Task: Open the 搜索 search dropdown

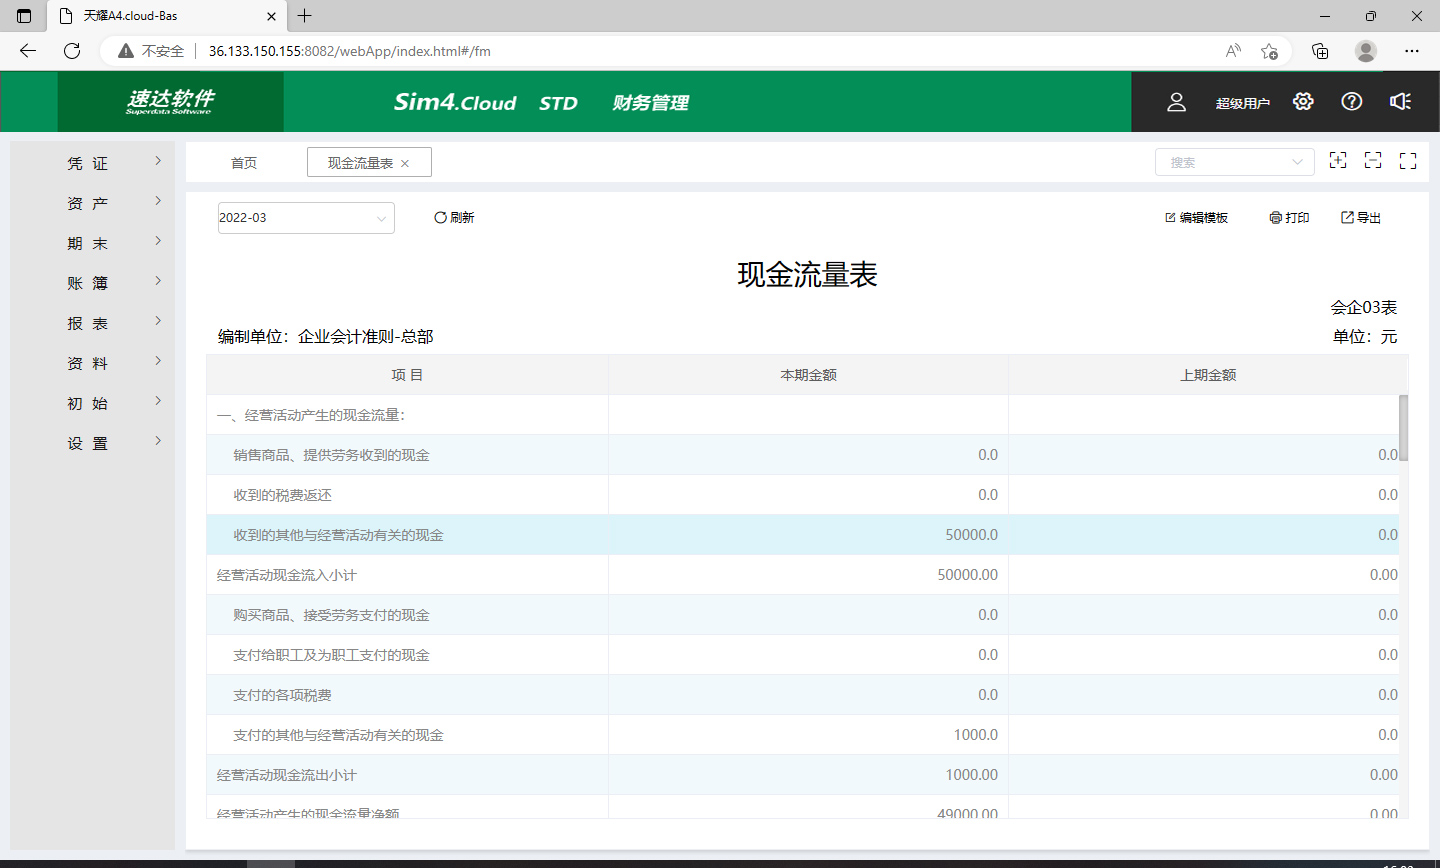Action: pyautogui.click(x=1234, y=162)
